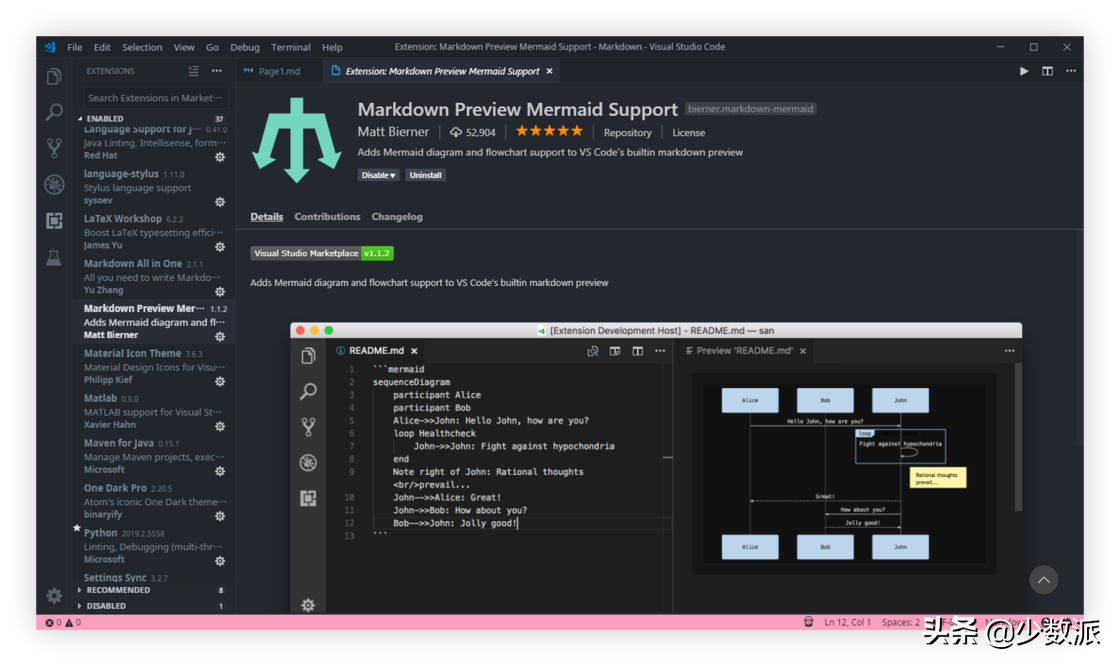Open the Explorer view in activity bar
The height and width of the screenshot is (666, 1120).
(54, 76)
